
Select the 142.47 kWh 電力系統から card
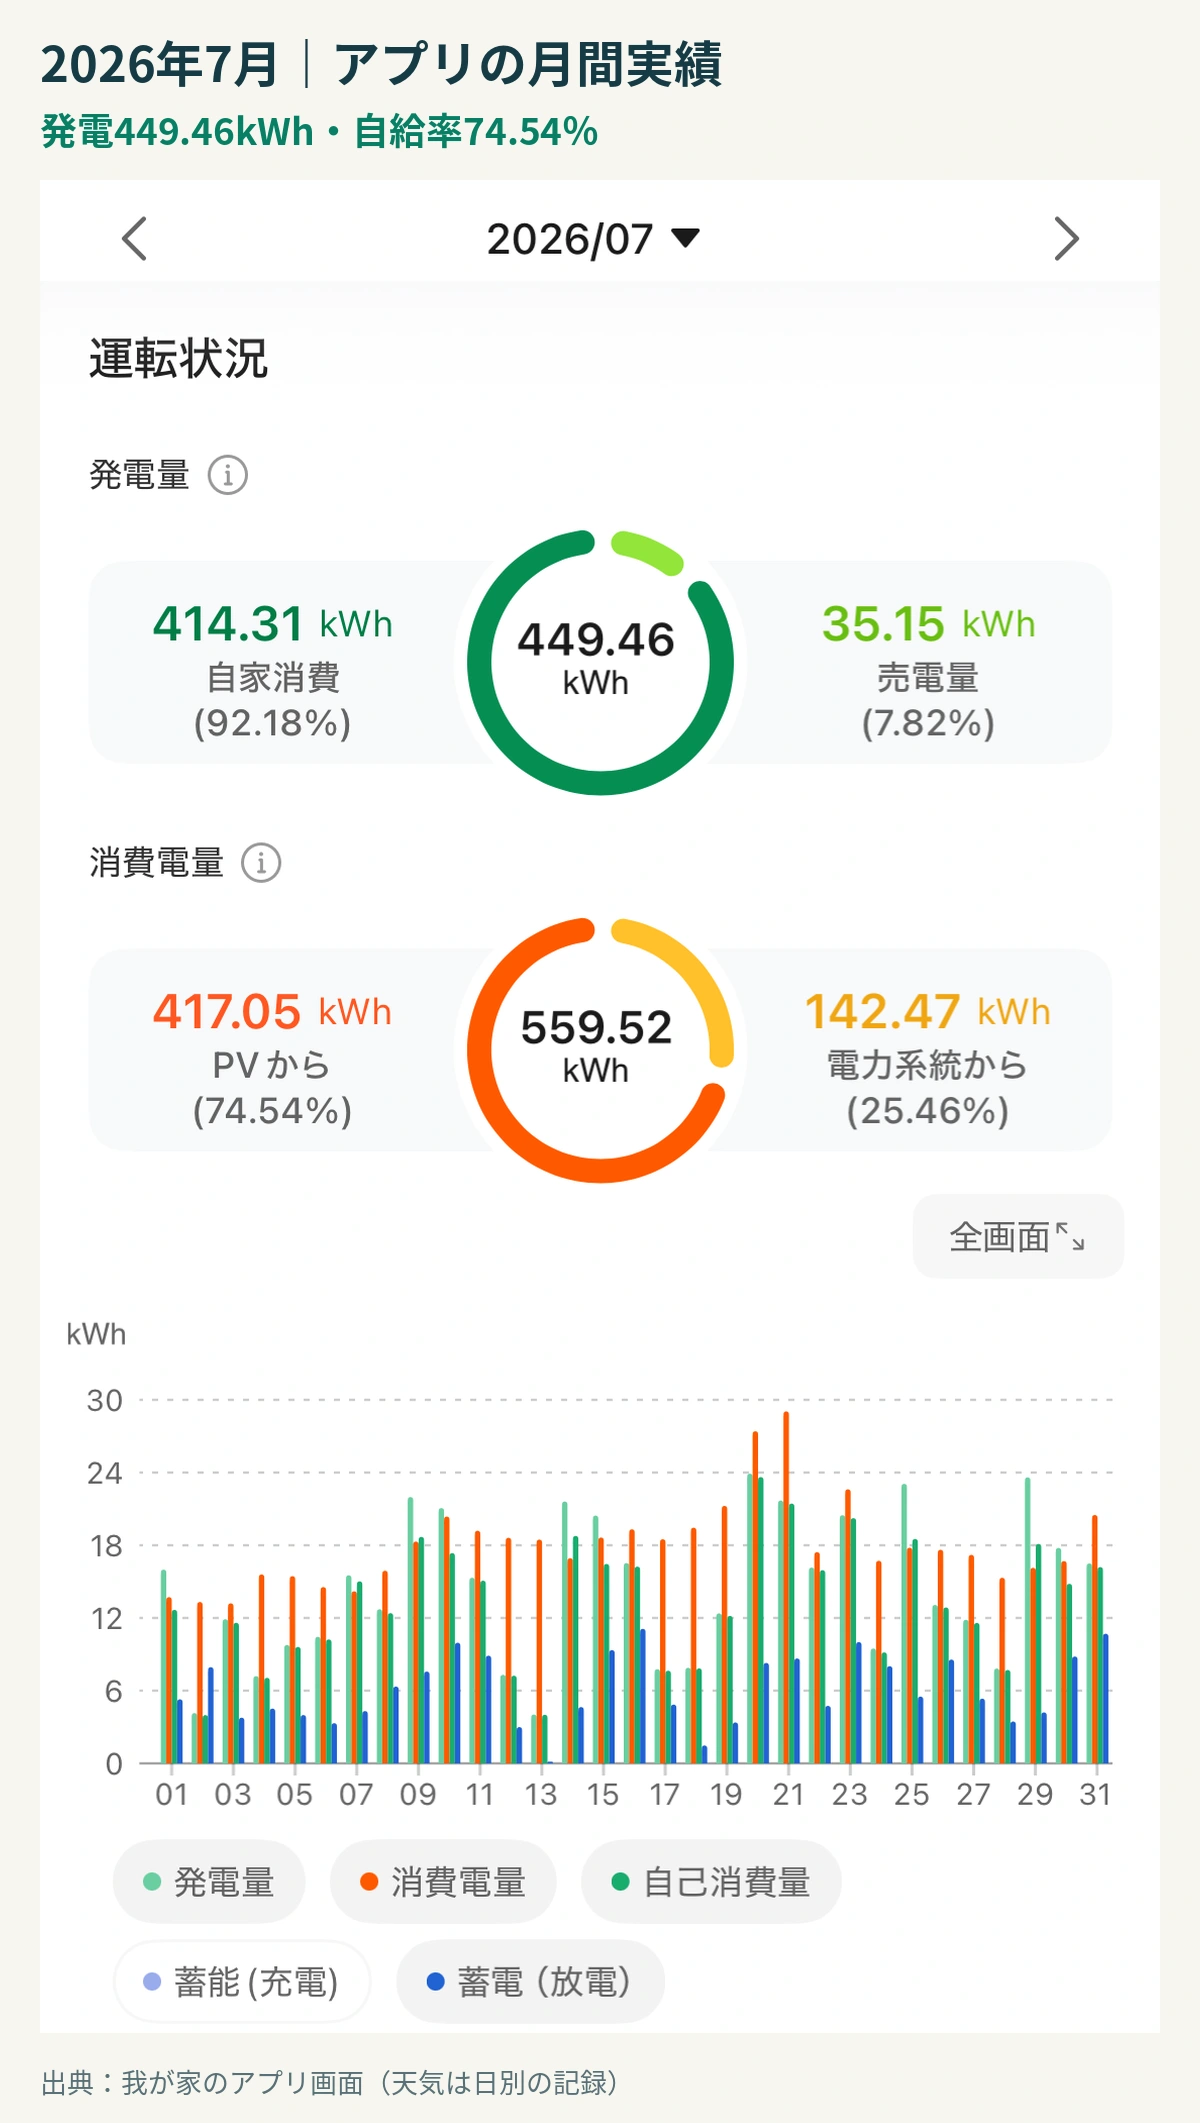(928, 1050)
